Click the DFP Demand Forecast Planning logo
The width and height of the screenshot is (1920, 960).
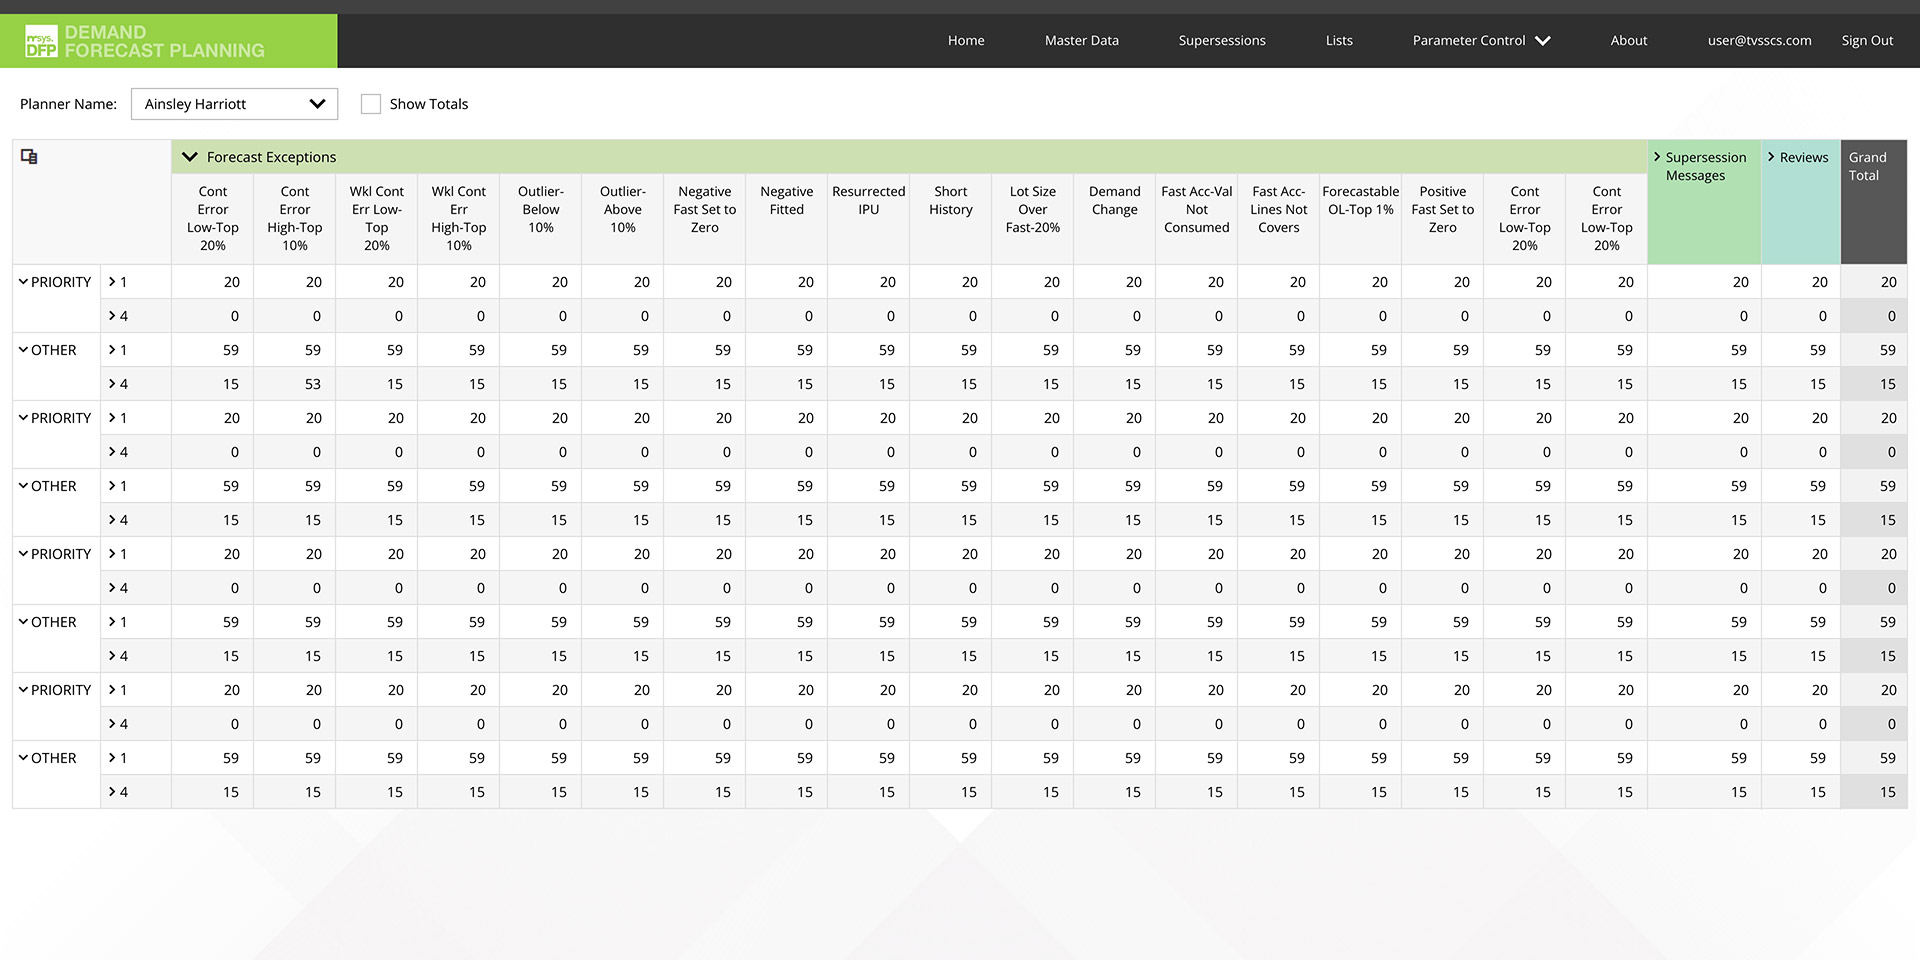[146, 41]
